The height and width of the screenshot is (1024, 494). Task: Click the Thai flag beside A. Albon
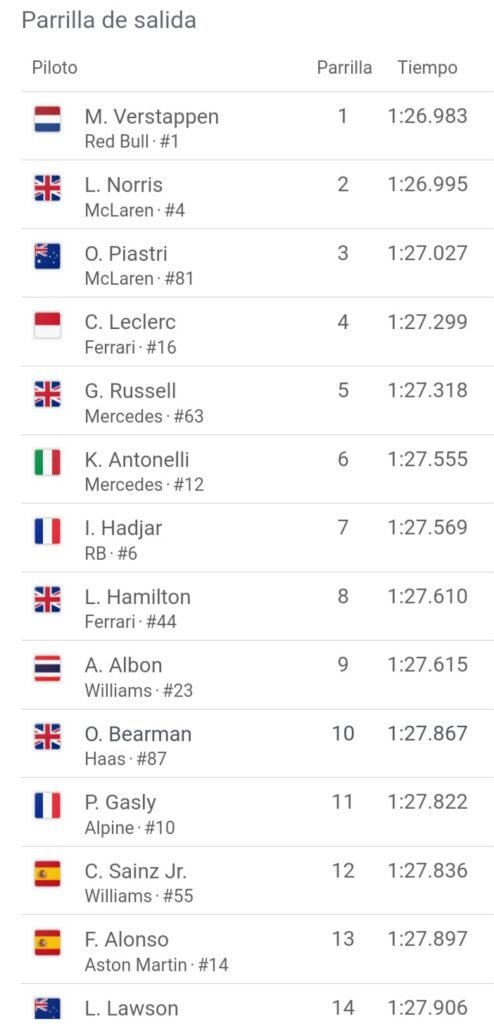point(47,668)
